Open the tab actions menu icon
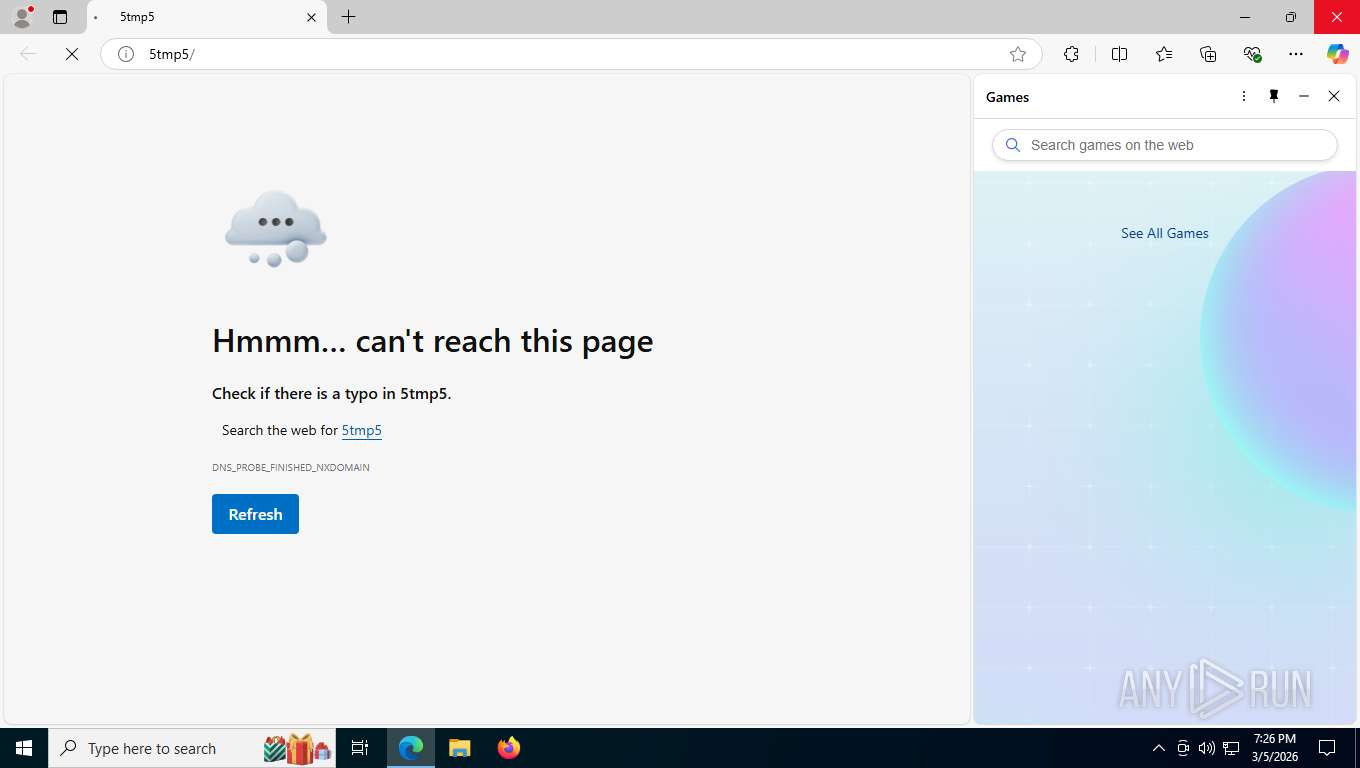 pyautogui.click(x=60, y=17)
